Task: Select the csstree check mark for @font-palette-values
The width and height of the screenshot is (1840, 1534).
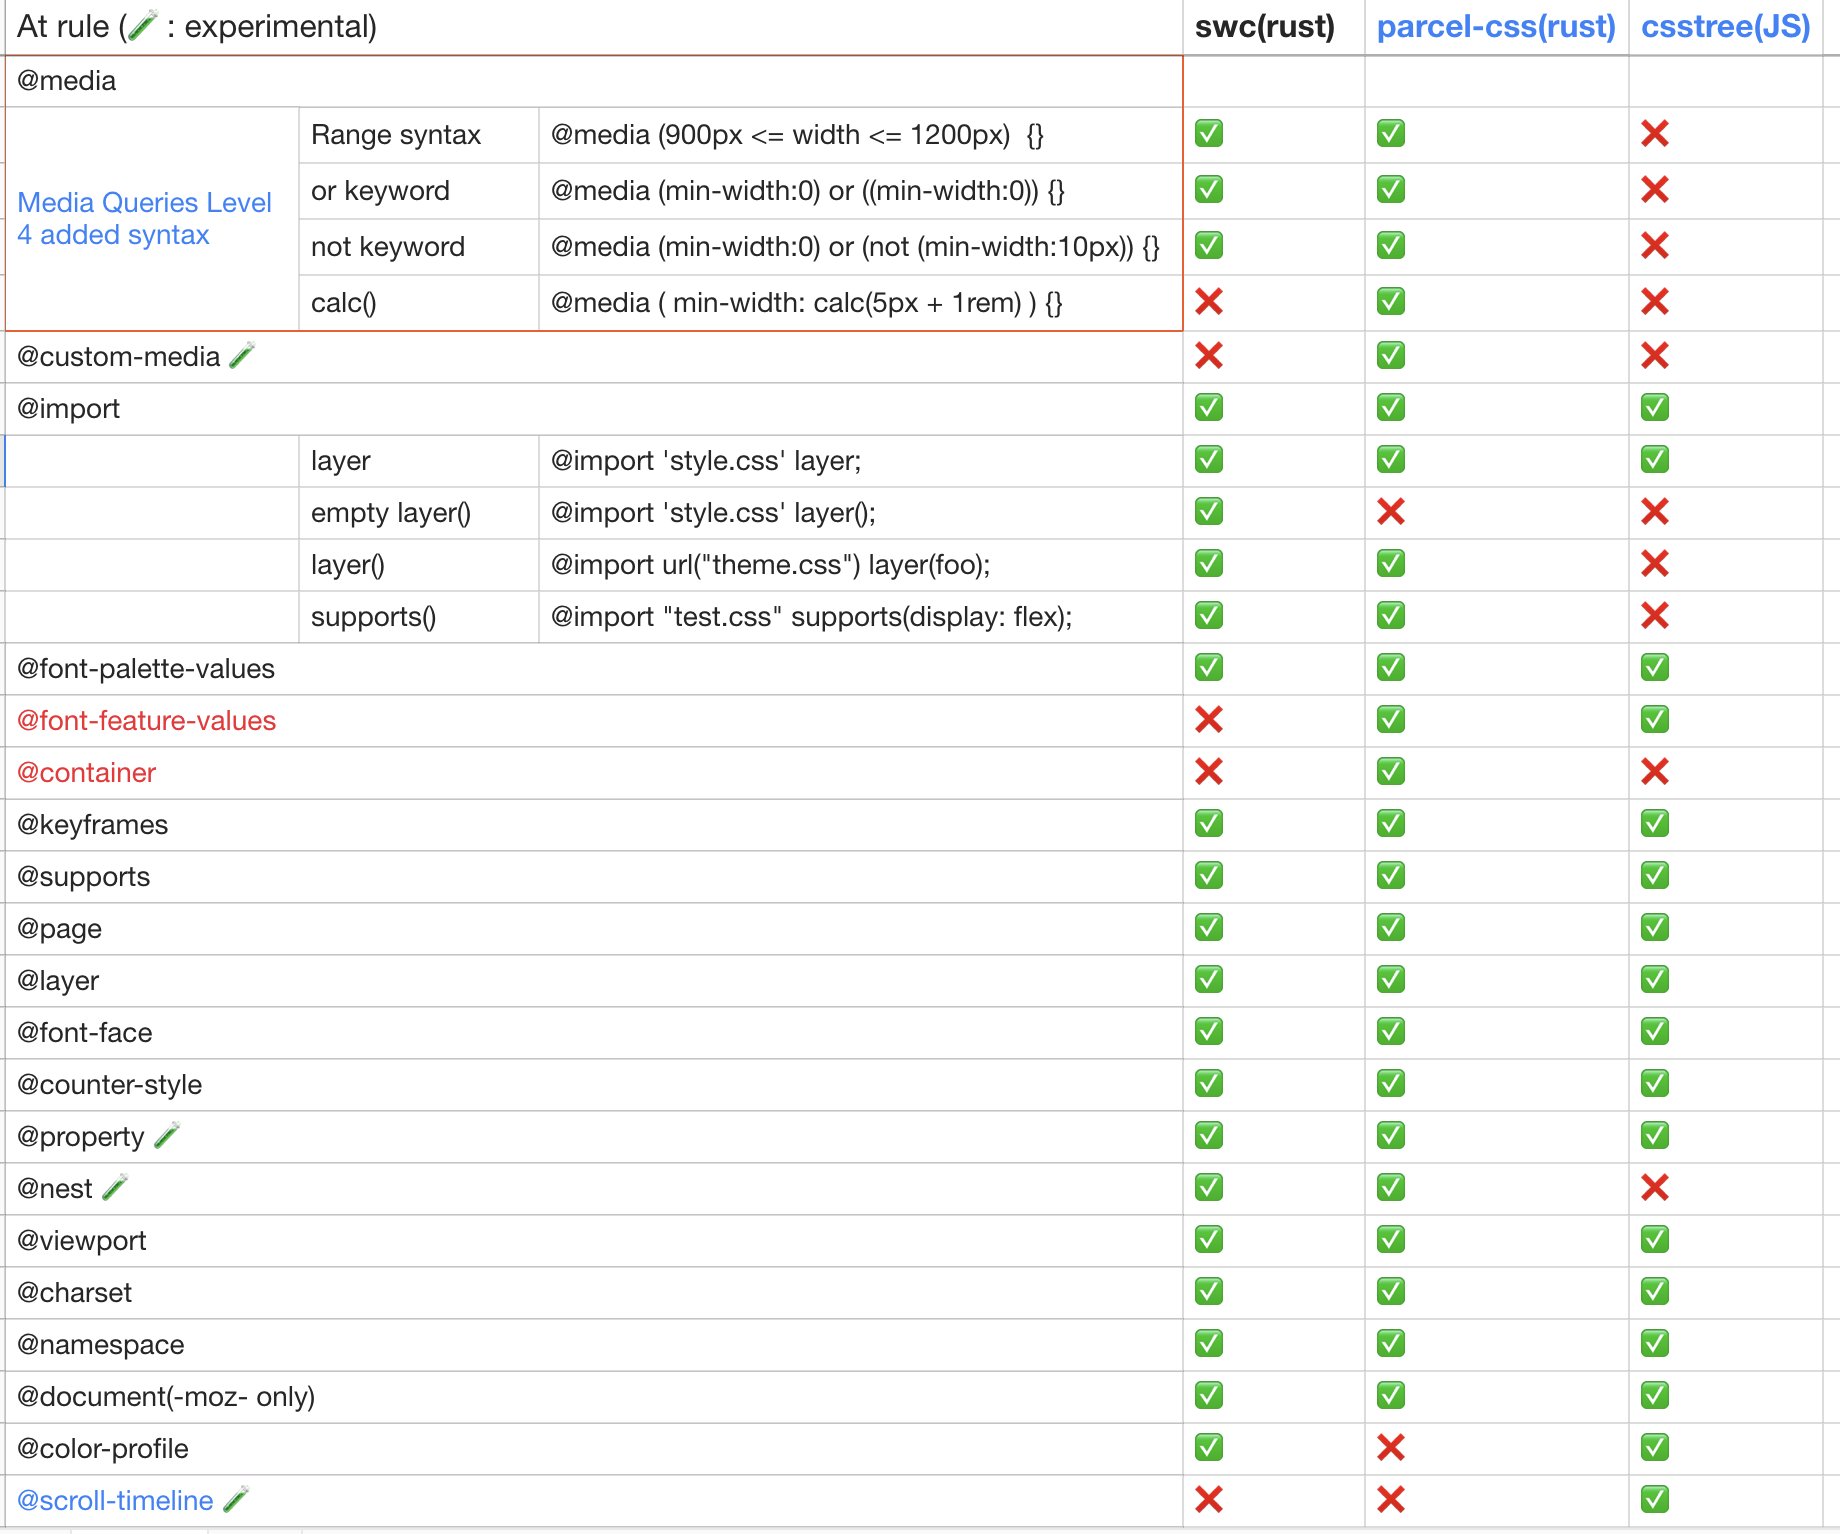Action: (x=1655, y=667)
